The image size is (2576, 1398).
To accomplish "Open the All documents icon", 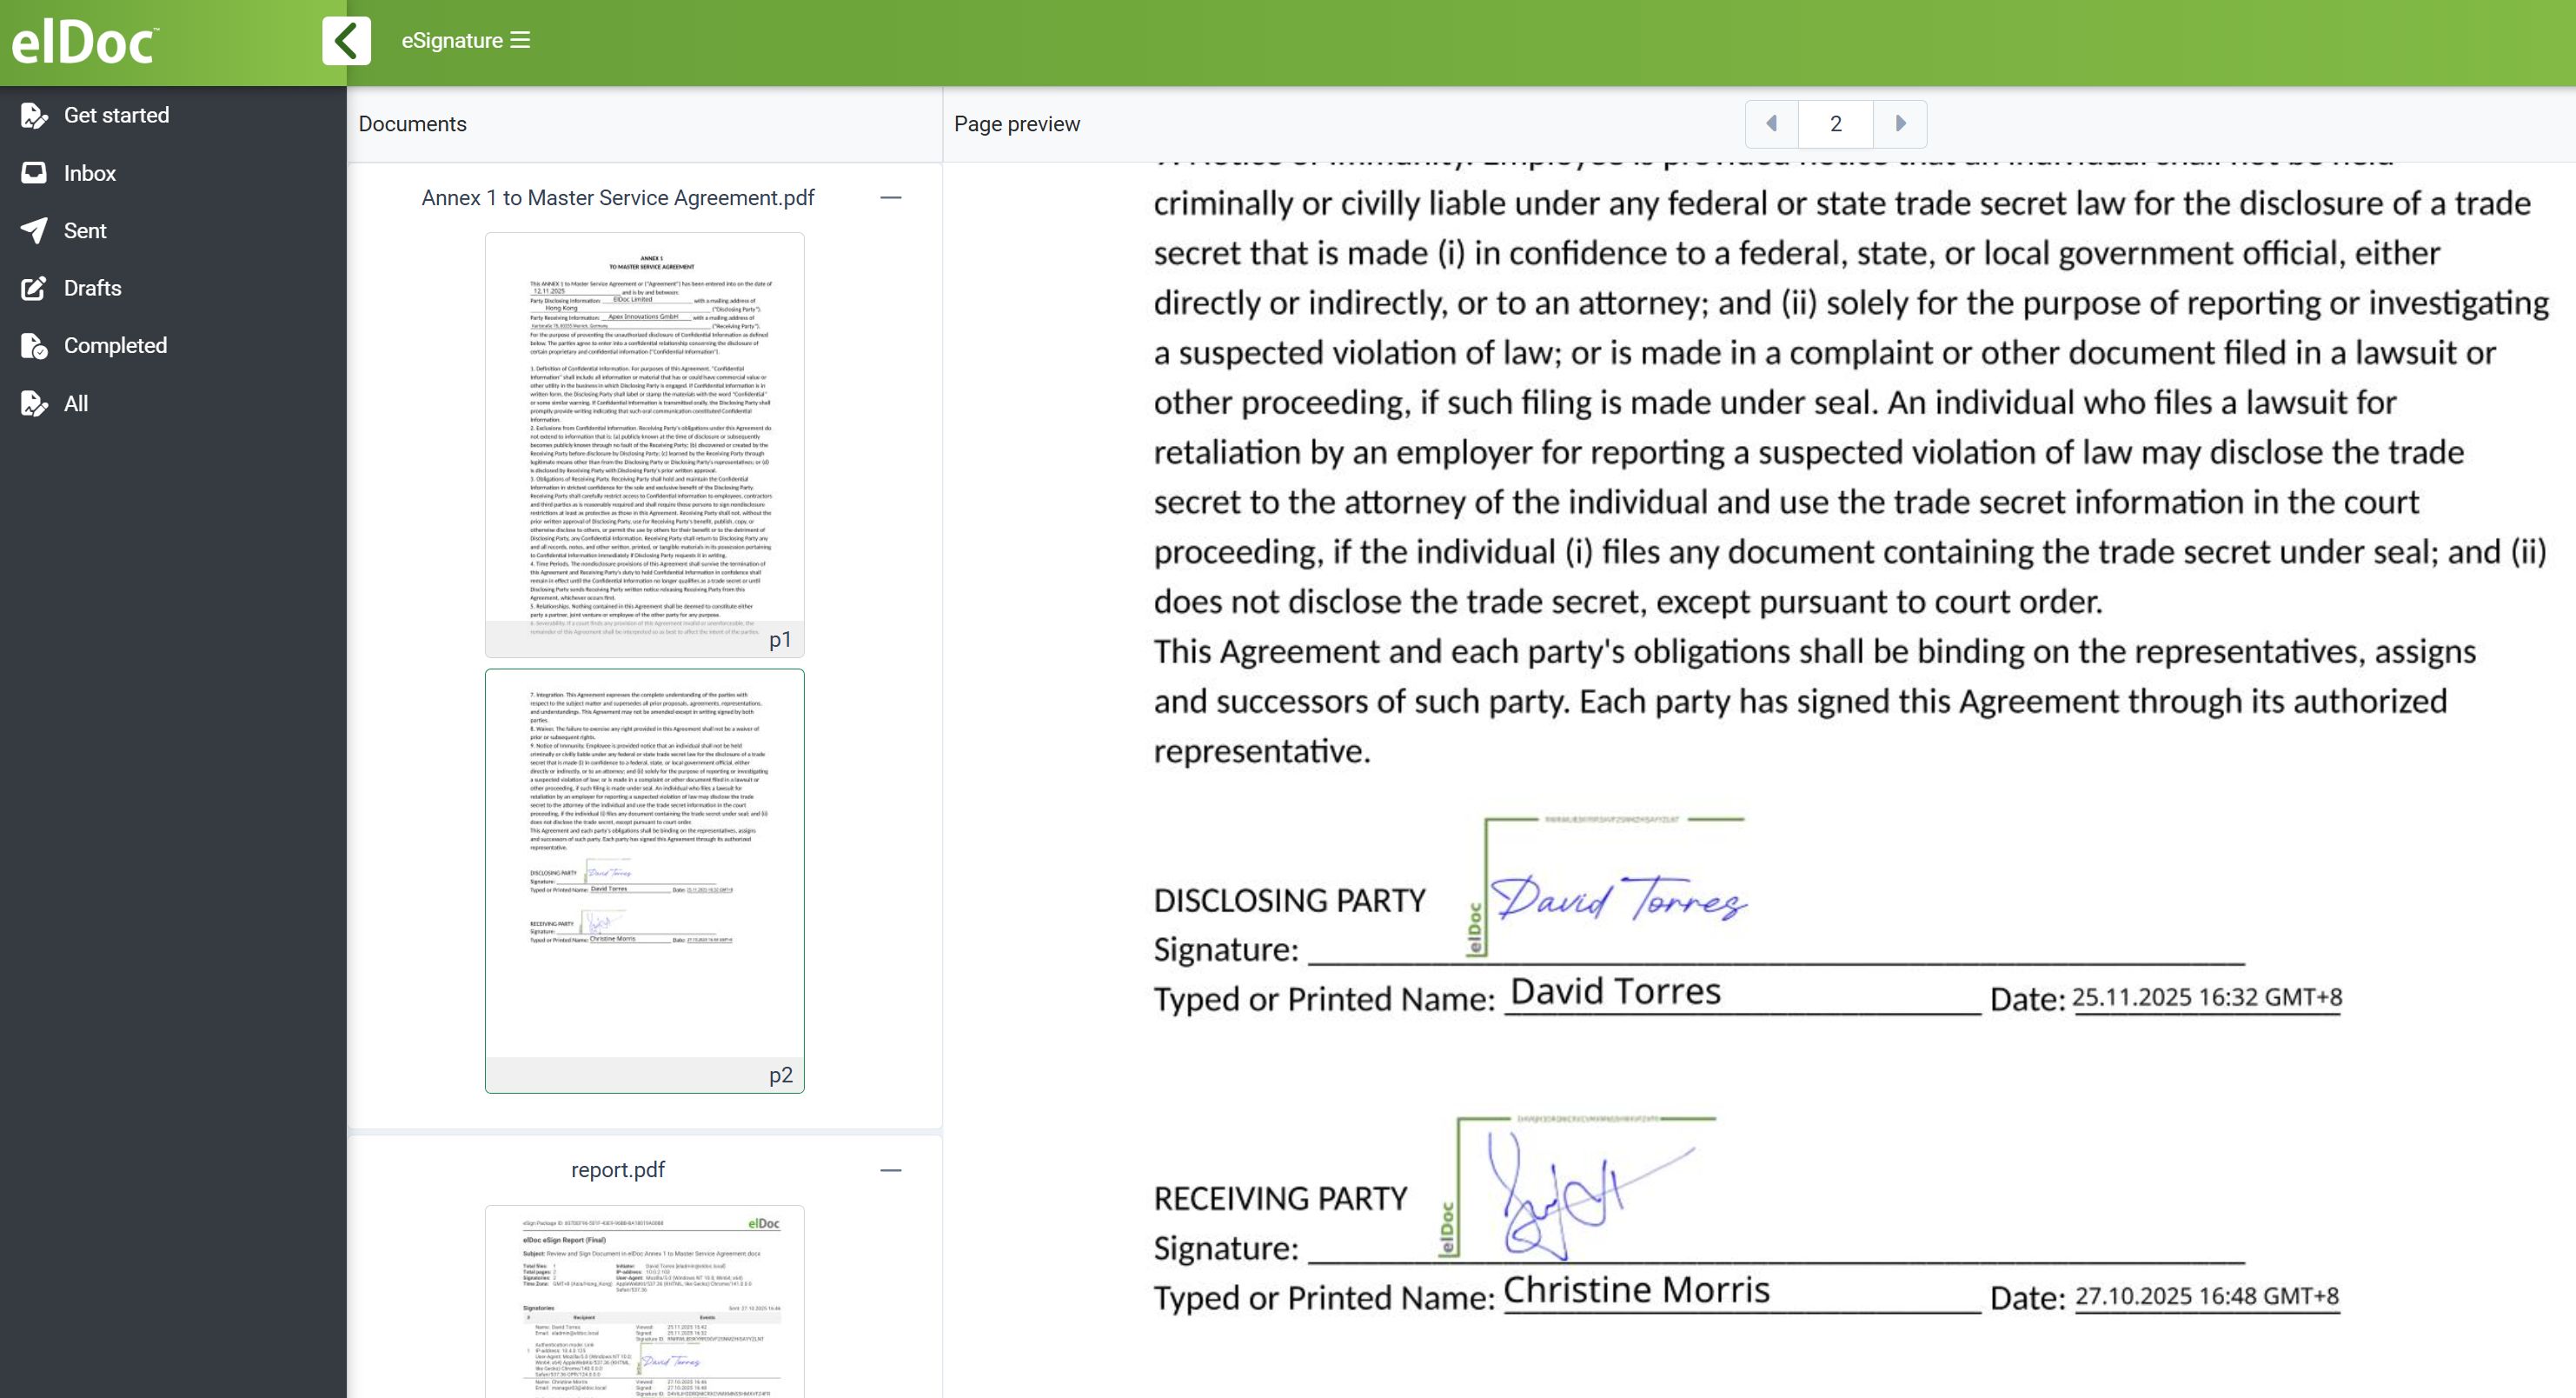I will point(35,403).
